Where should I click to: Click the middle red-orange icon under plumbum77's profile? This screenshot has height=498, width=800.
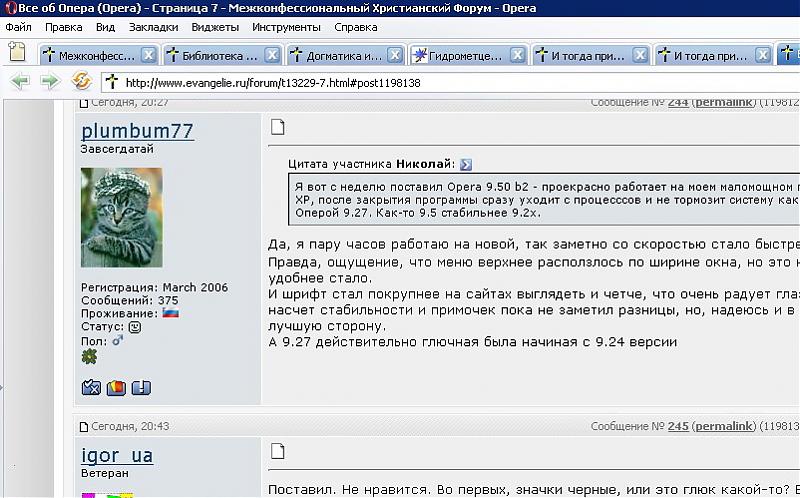(x=116, y=387)
